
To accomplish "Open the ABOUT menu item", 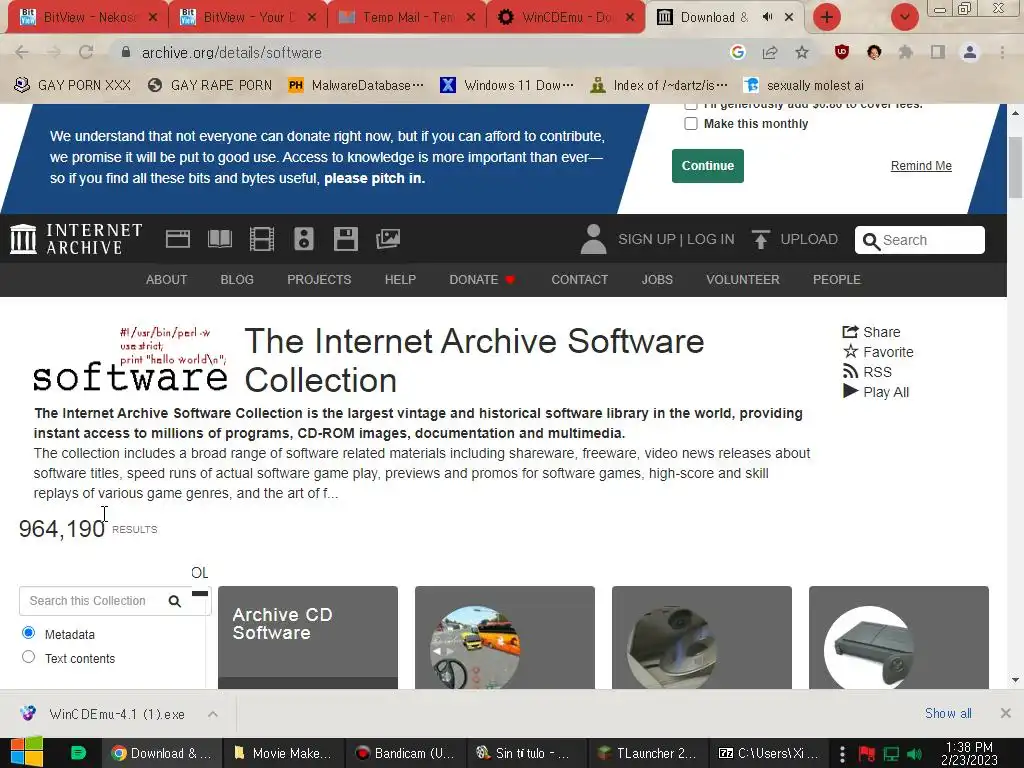I will click(167, 280).
